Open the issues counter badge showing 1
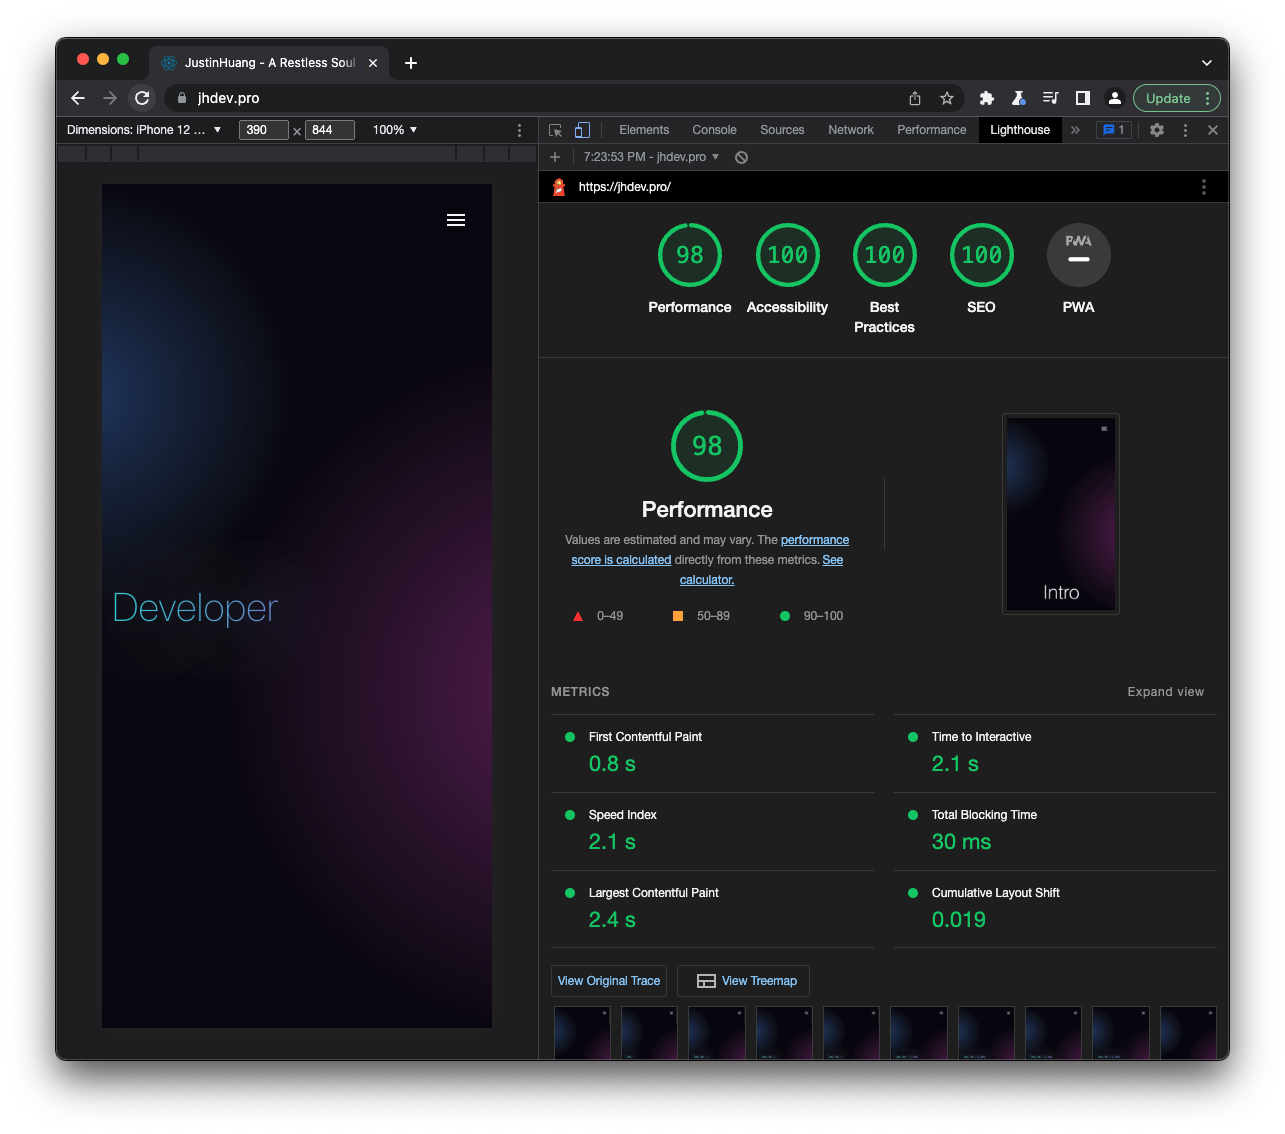 pos(1114,130)
